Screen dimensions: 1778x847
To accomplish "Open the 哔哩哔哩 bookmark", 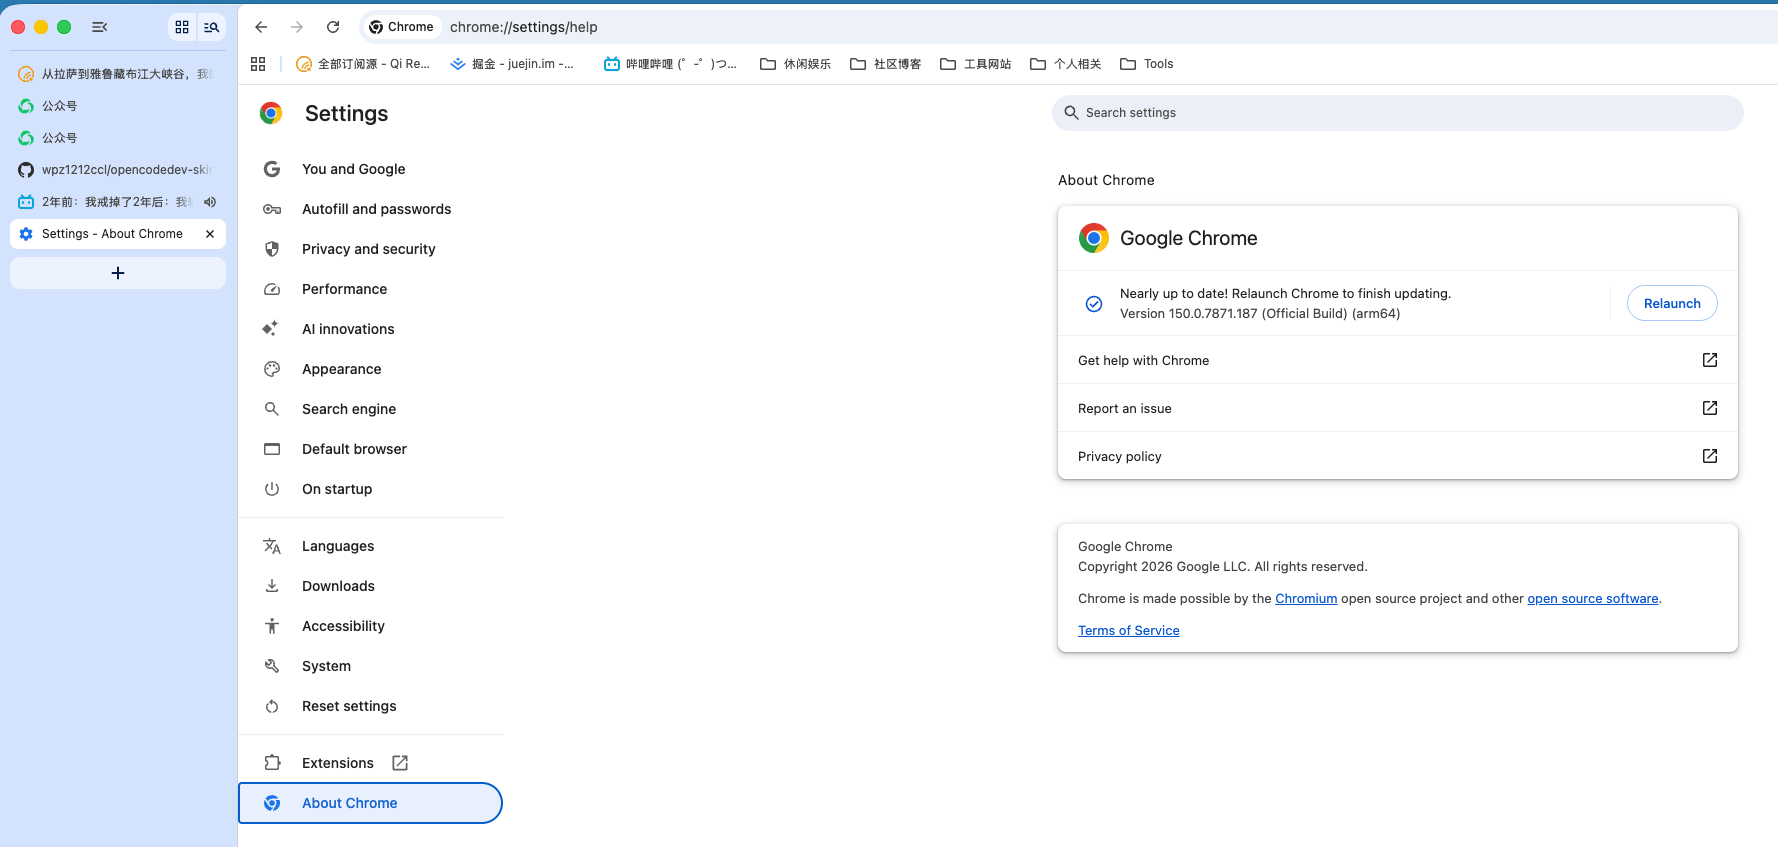I will tap(670, 64).
